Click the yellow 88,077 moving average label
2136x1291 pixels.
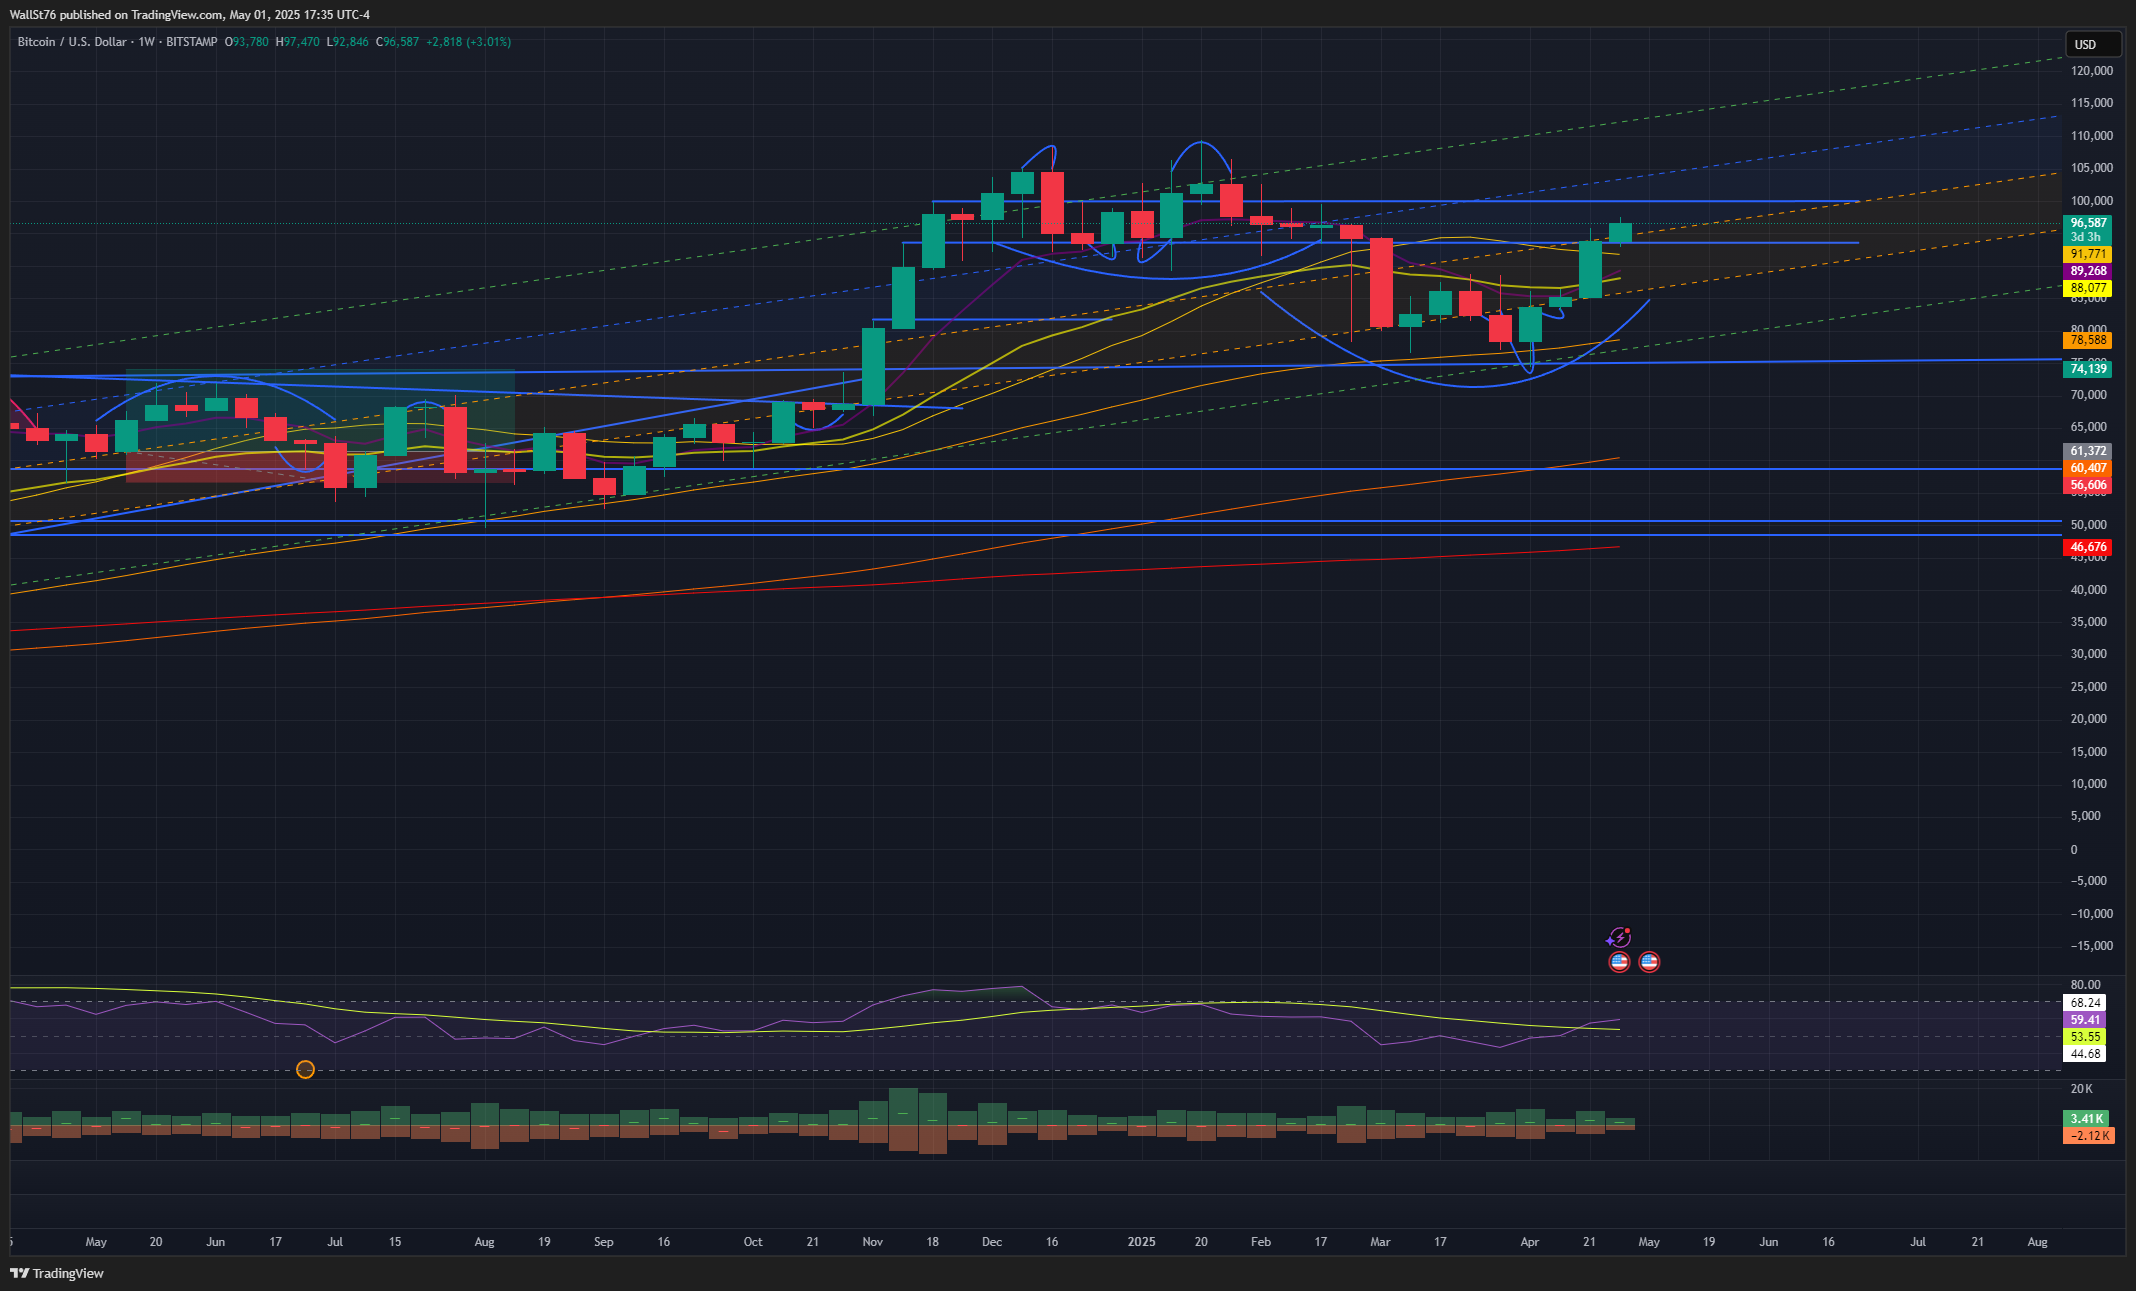[x=2088, y=288]
